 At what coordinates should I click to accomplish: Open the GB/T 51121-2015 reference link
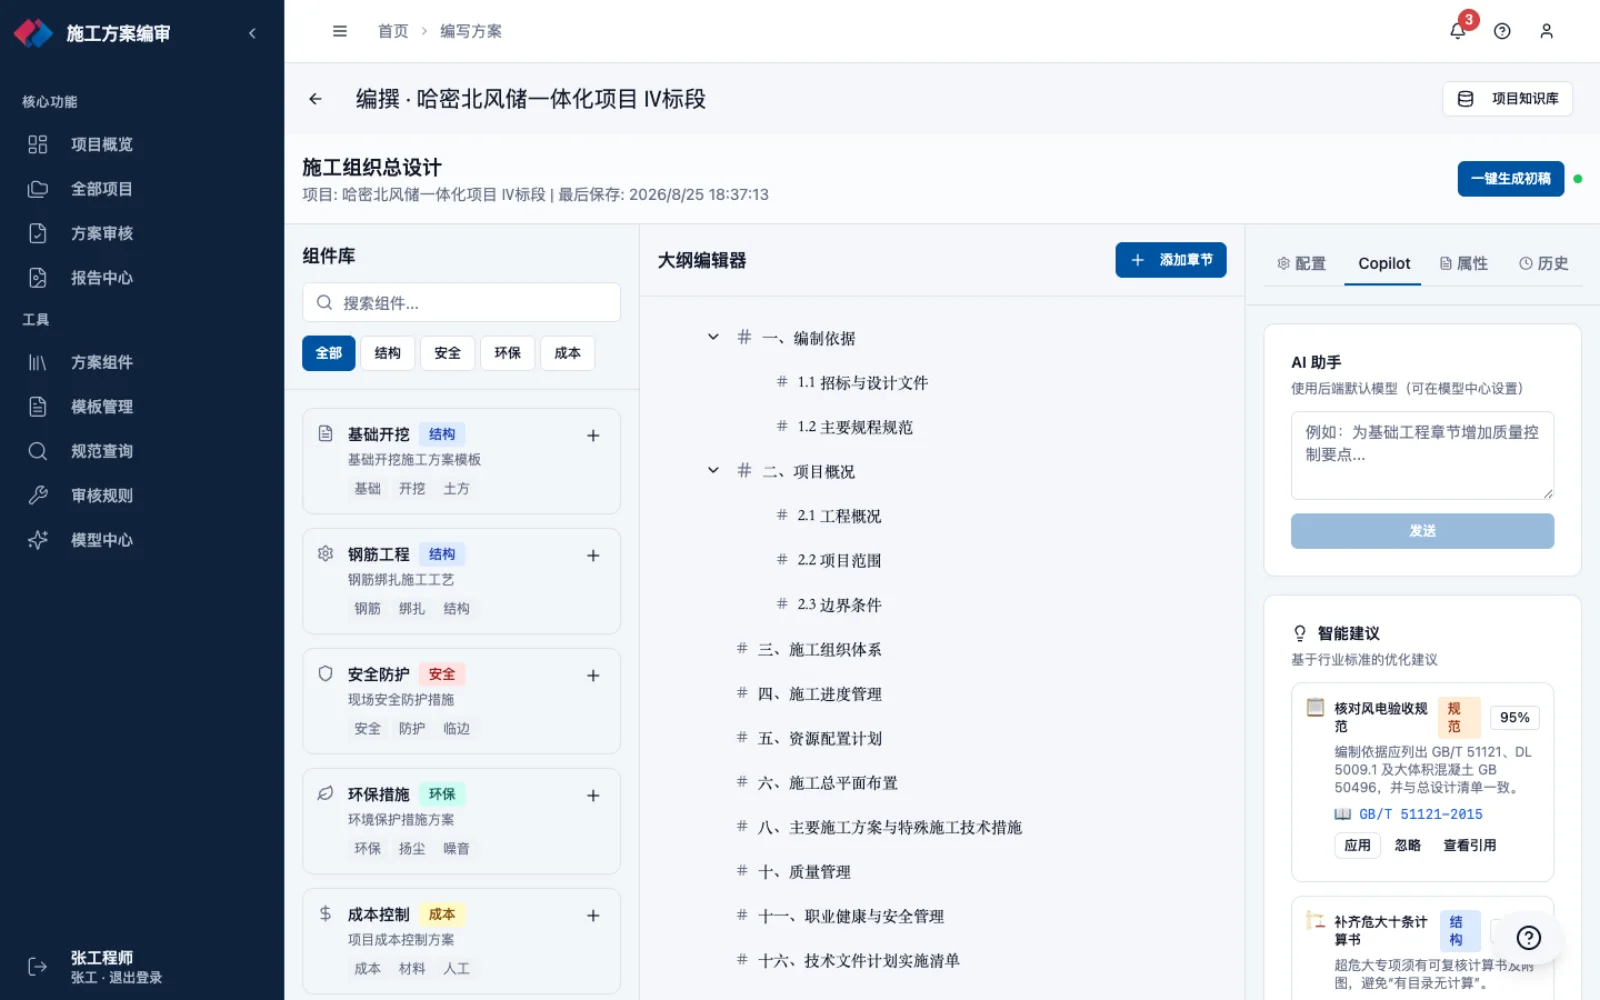[1420, 814]
